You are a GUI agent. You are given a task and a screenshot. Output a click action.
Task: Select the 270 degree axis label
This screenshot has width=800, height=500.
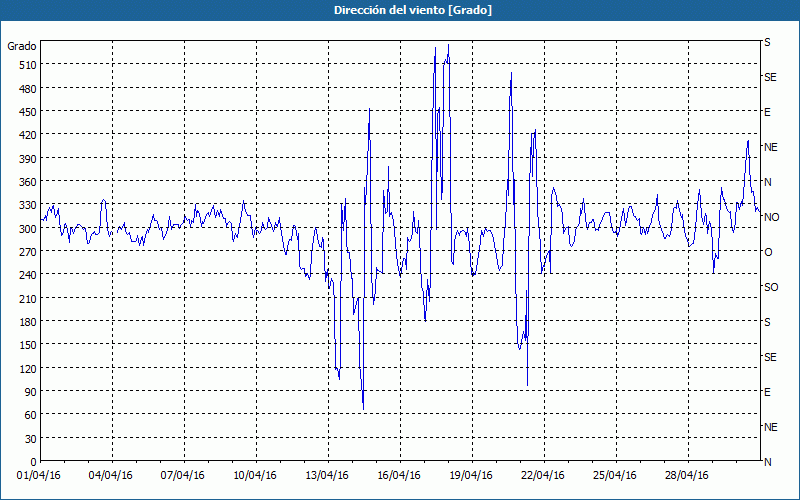(27, 252)
